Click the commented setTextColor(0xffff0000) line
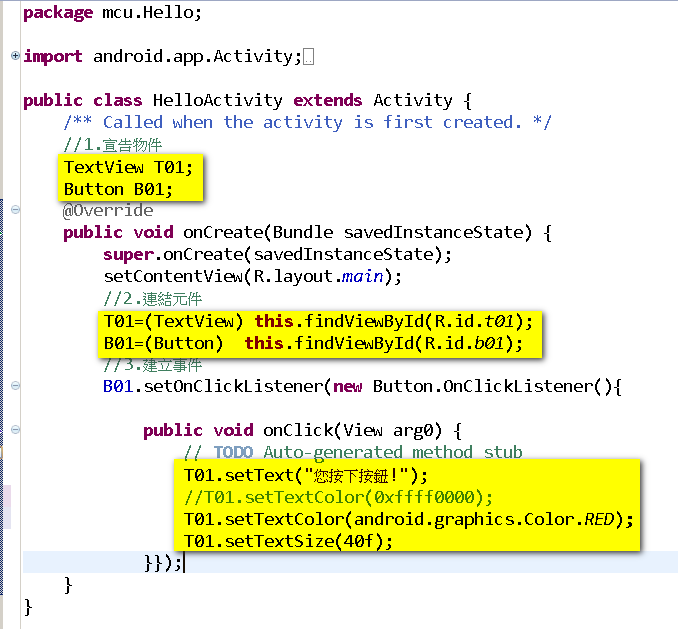 [338, 498]
